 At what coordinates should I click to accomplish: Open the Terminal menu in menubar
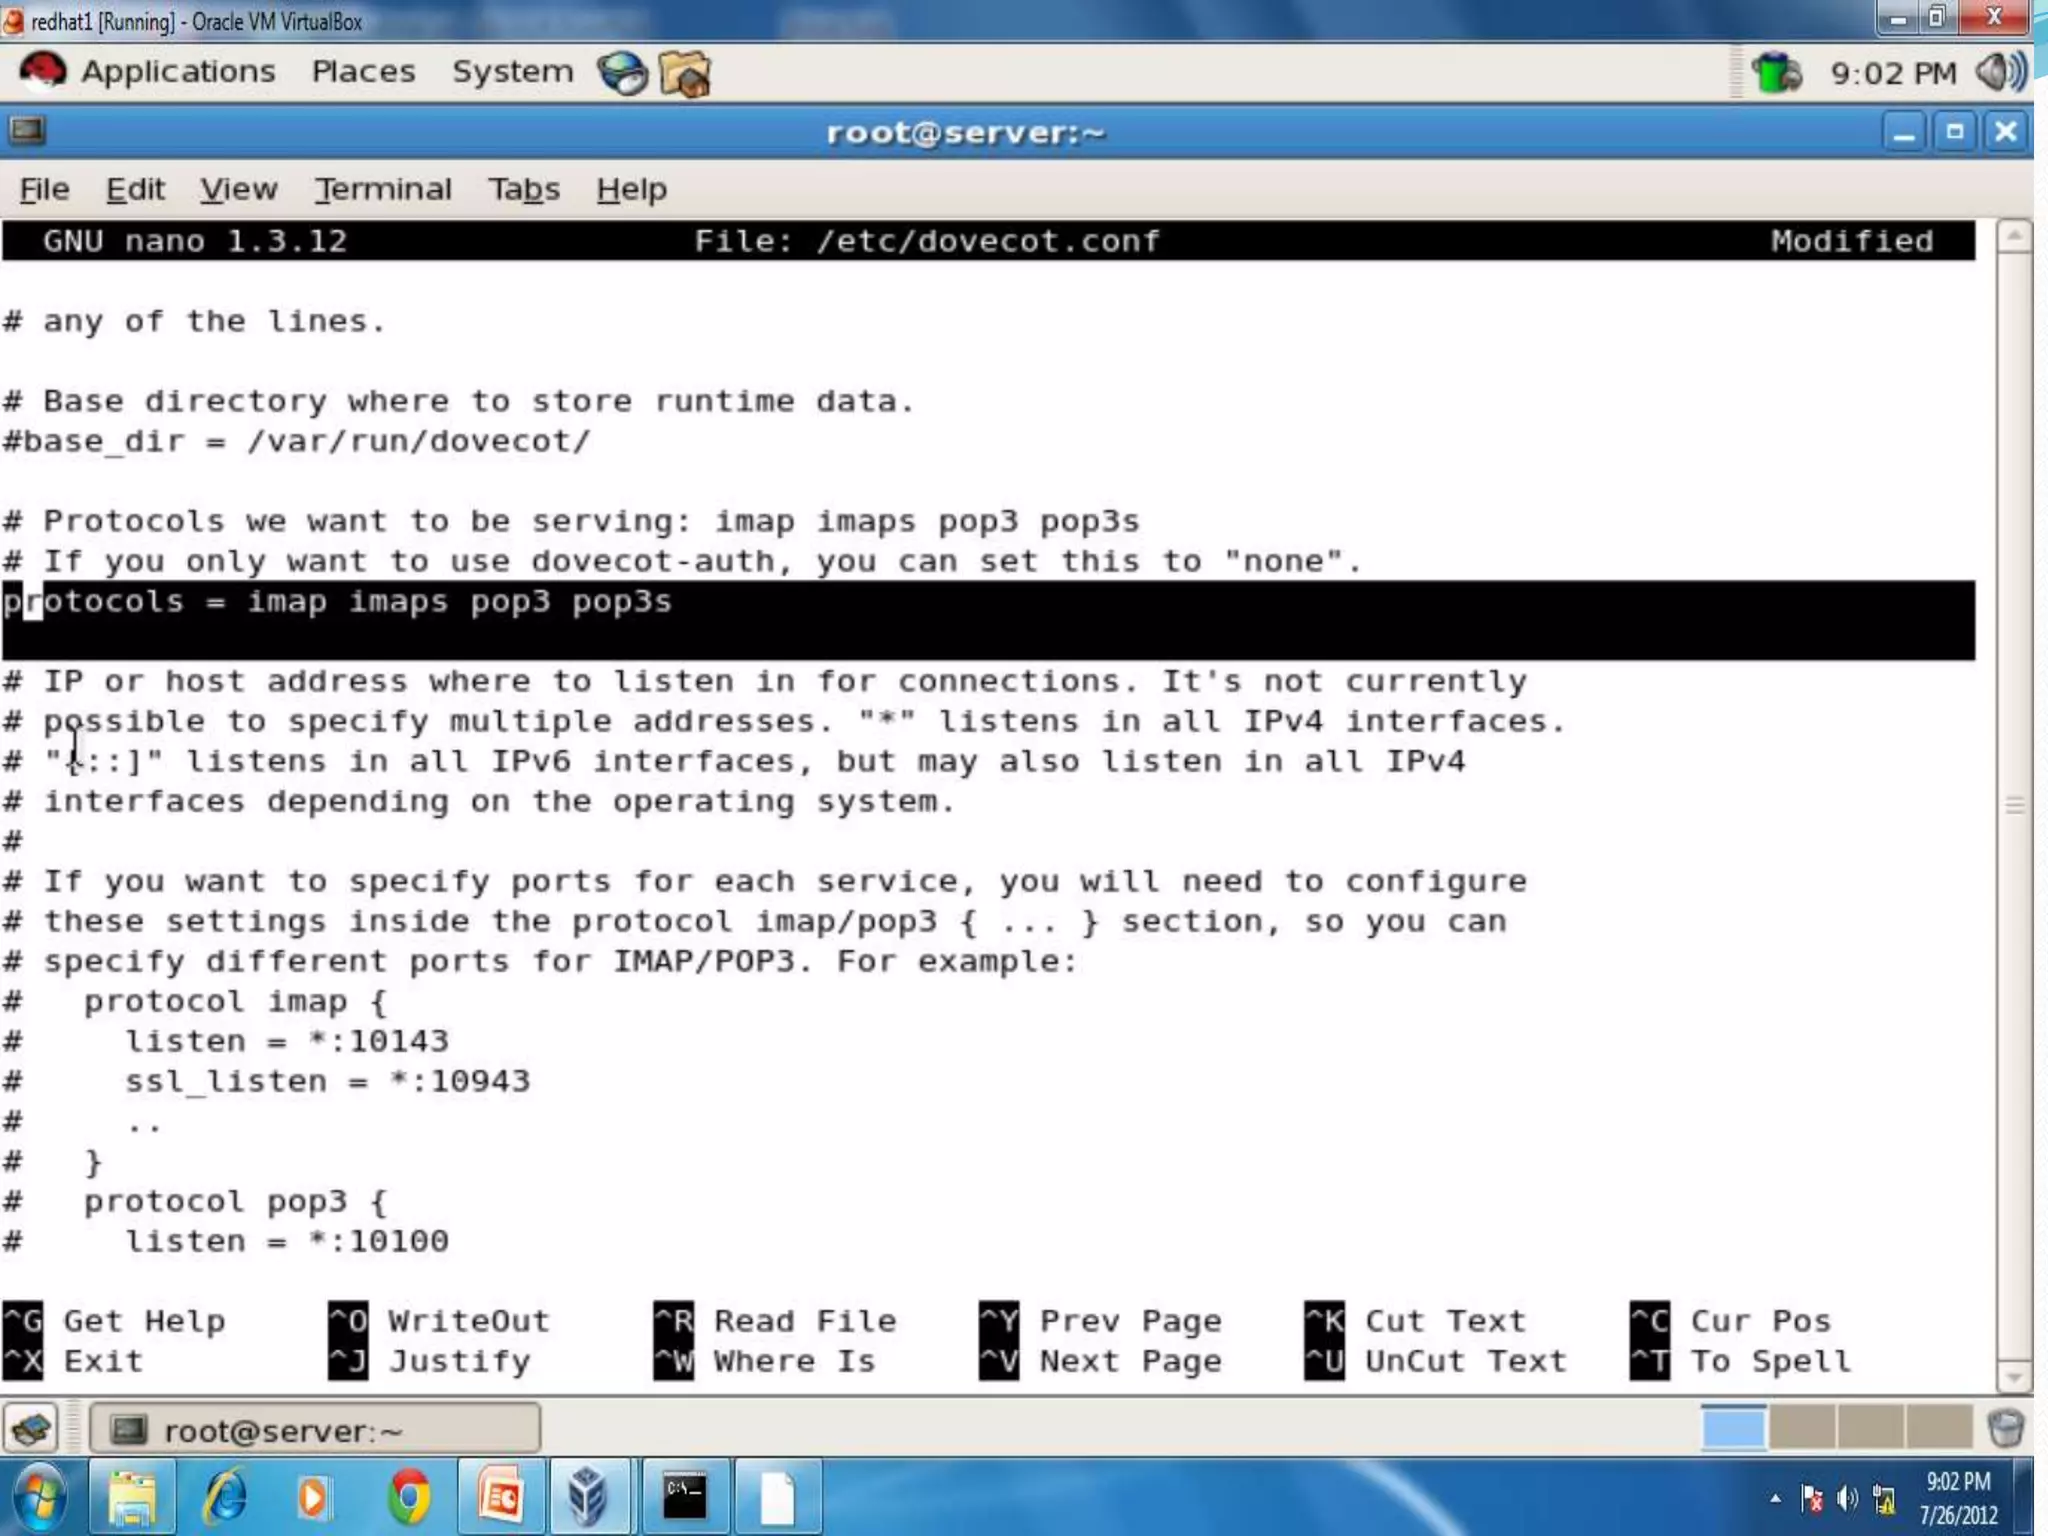click(x=383, y=189)
